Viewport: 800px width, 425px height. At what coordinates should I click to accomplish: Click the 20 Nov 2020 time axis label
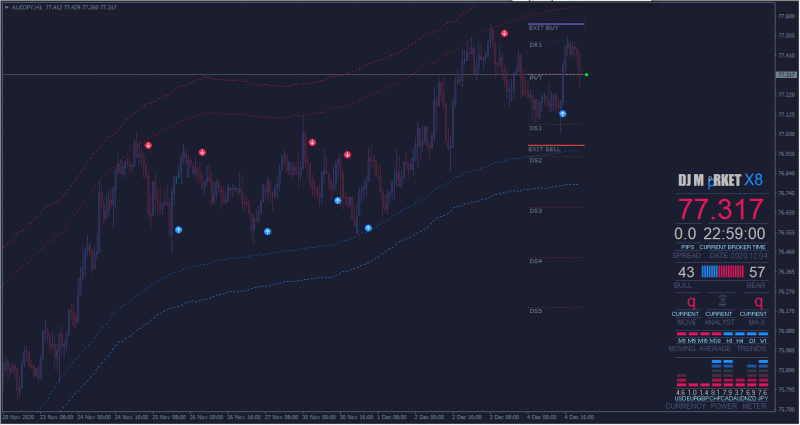[17, 417]
